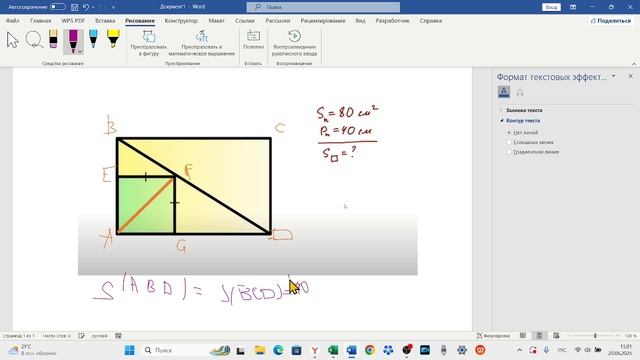Switch to Web Layout view
The width and height of the screenshot is (640, 360).
[x=556, y=336]
